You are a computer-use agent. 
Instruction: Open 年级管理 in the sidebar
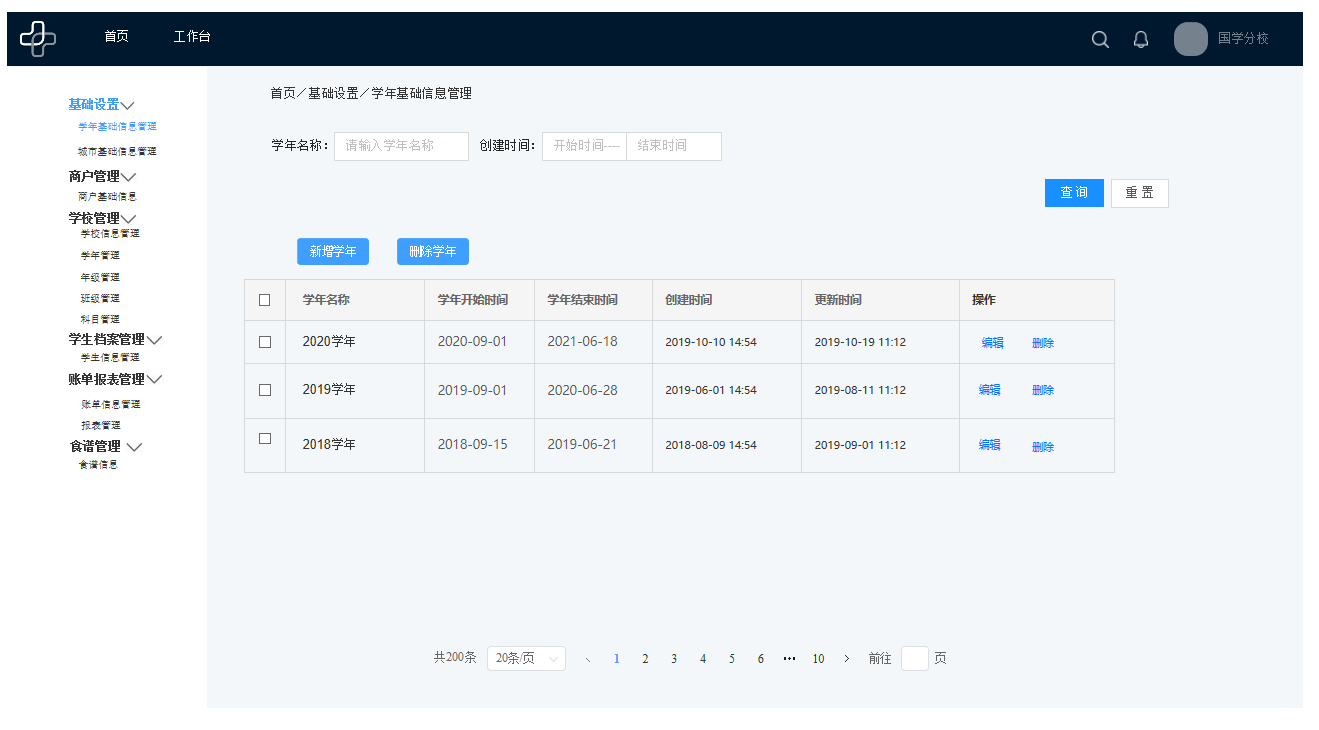pos(100,278)
